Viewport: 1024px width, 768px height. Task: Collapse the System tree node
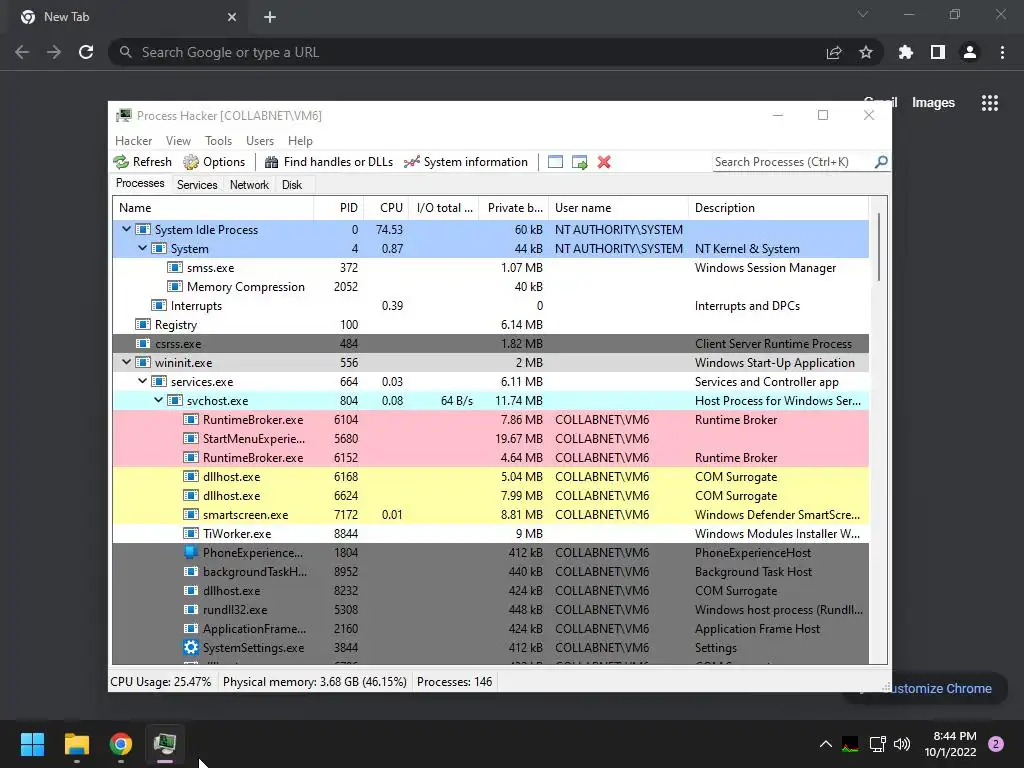[142, 248]
